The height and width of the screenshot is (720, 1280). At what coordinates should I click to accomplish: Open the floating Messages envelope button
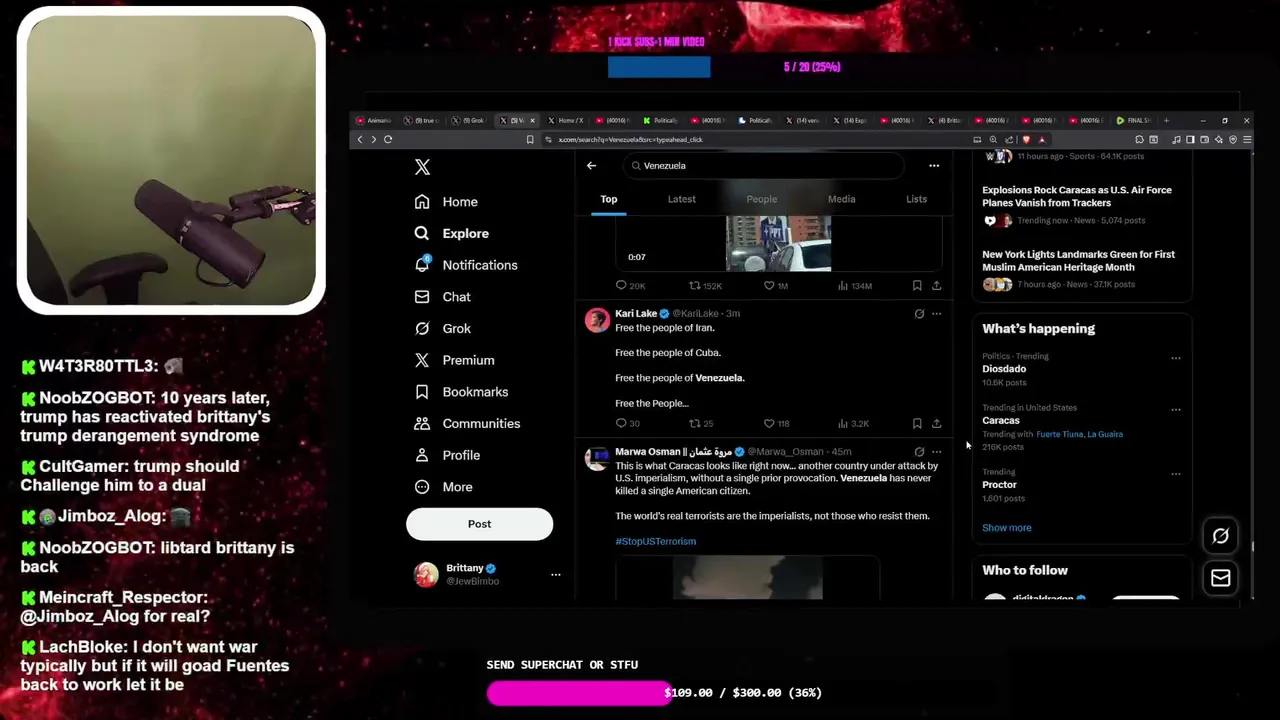[x=1220, y=578]
